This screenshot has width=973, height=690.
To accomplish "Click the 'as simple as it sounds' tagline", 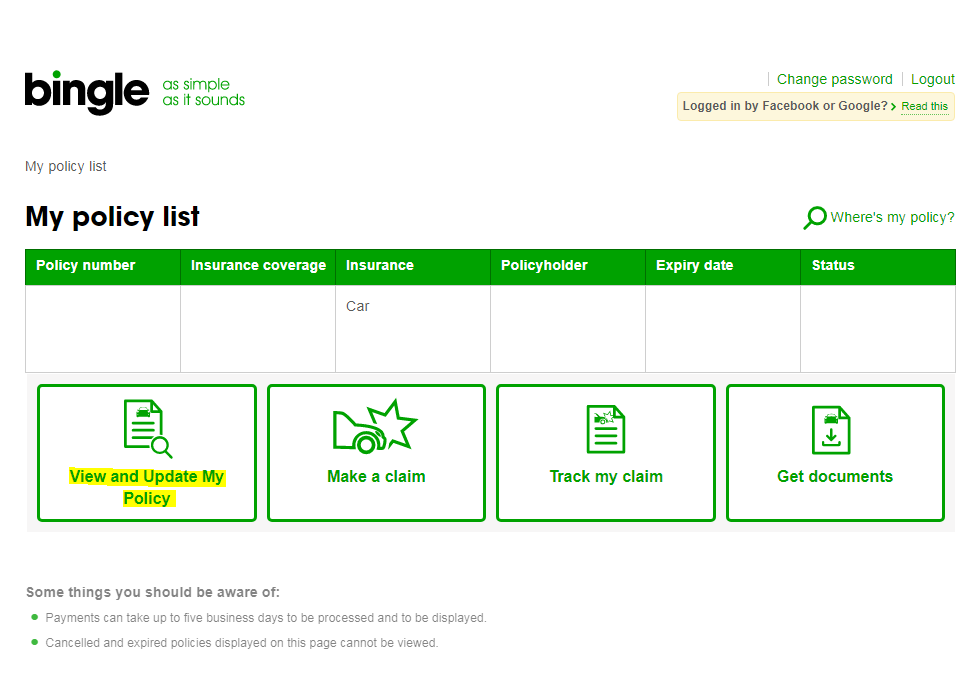I will (204, 92).
